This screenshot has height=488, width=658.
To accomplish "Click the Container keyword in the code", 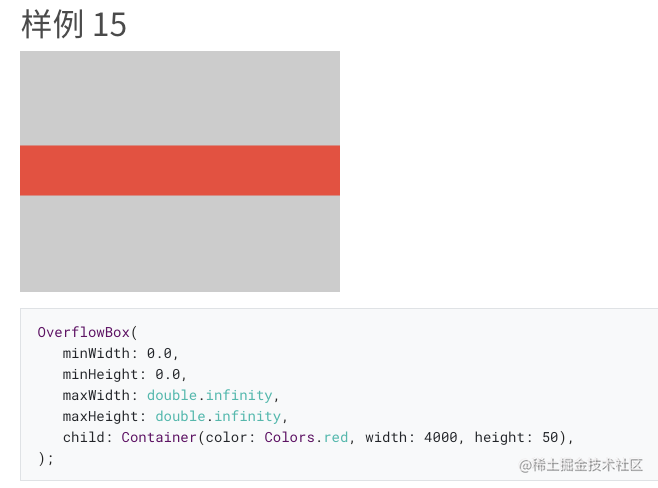I will 159,437.
